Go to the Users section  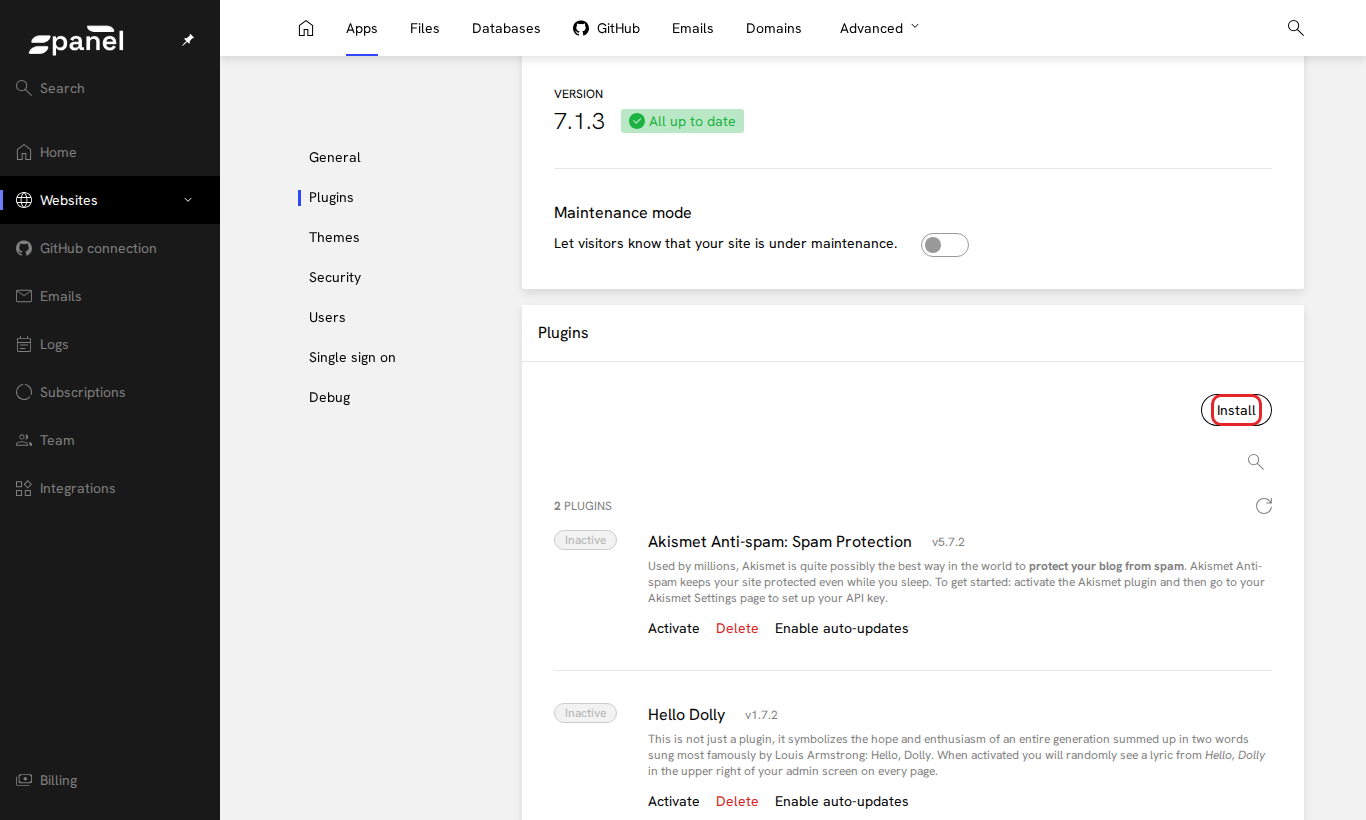tap(327, 317)
